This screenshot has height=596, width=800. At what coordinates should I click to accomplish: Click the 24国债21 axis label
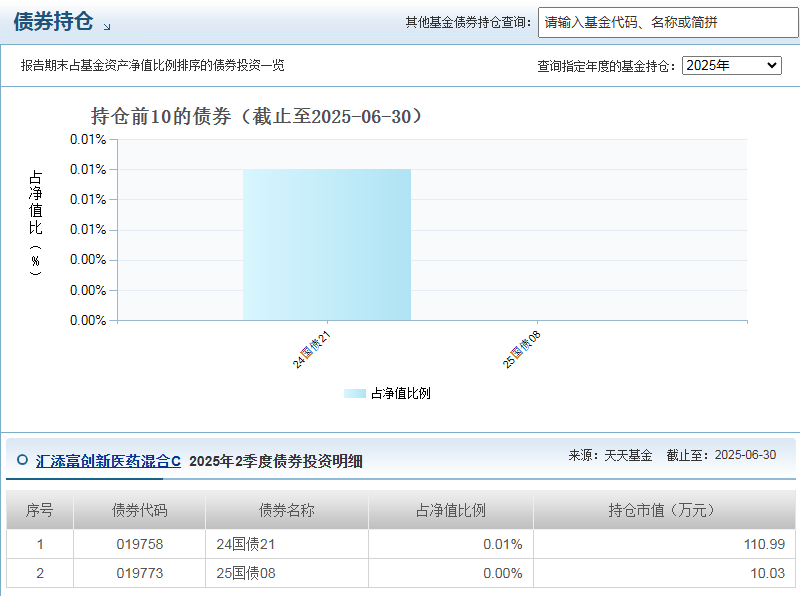tap(311, 350)
